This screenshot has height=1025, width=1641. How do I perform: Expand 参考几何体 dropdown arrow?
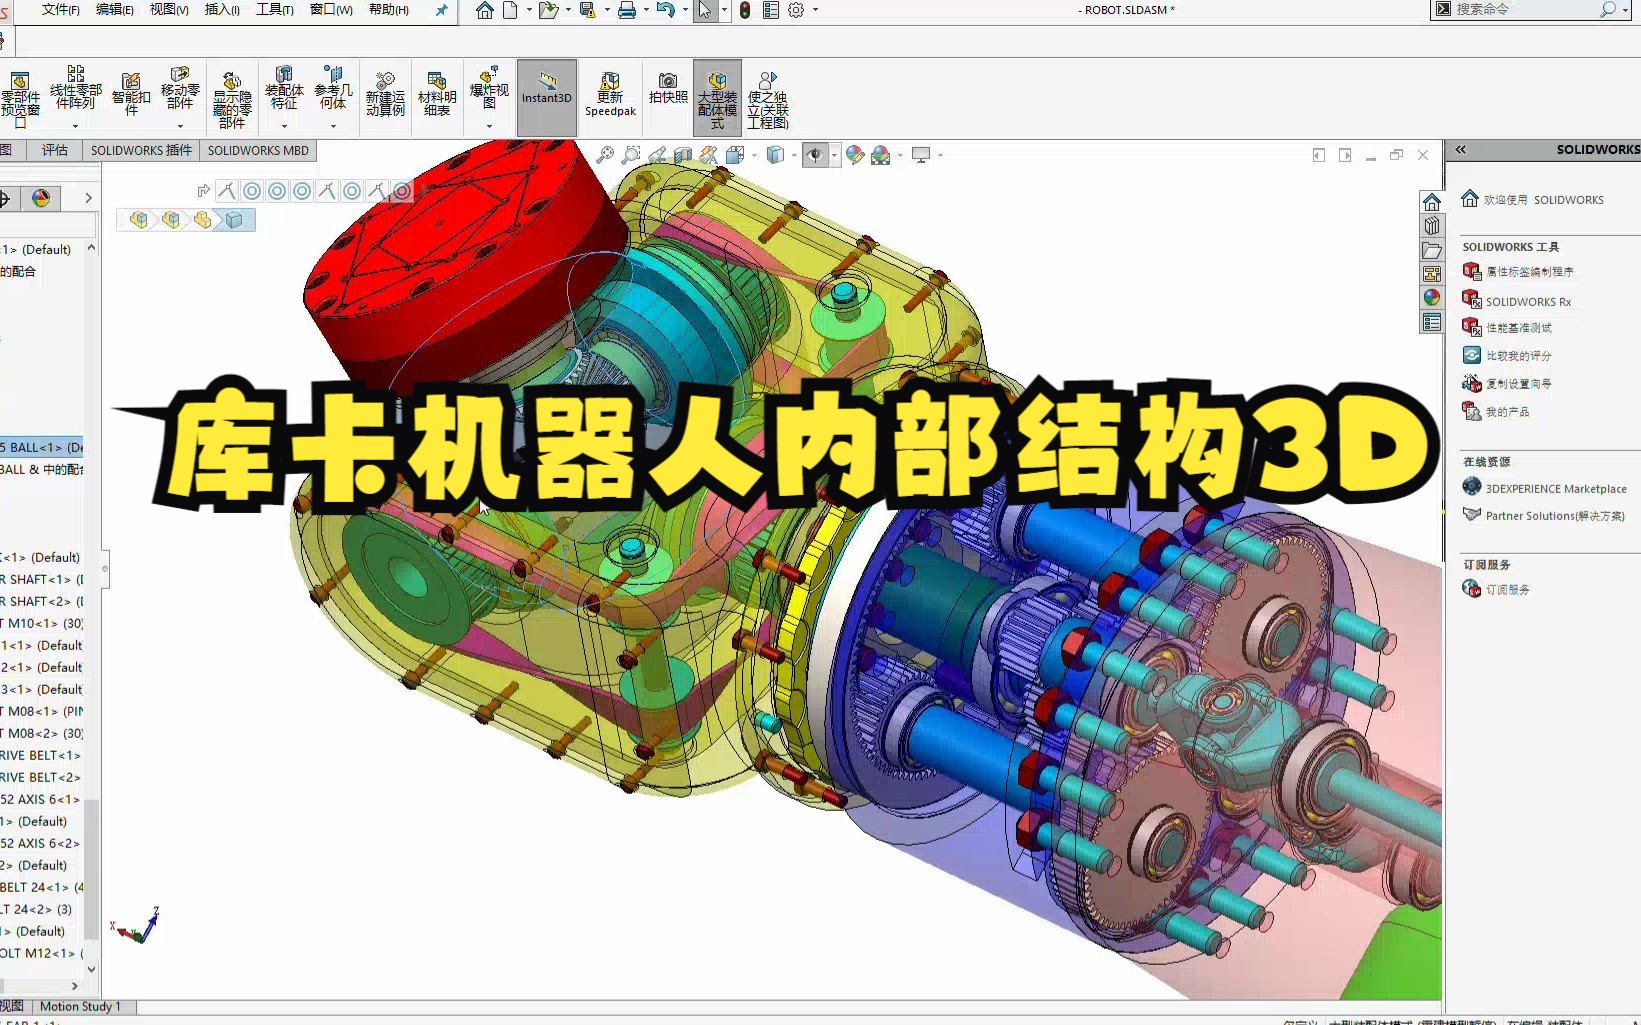(333, 126)
